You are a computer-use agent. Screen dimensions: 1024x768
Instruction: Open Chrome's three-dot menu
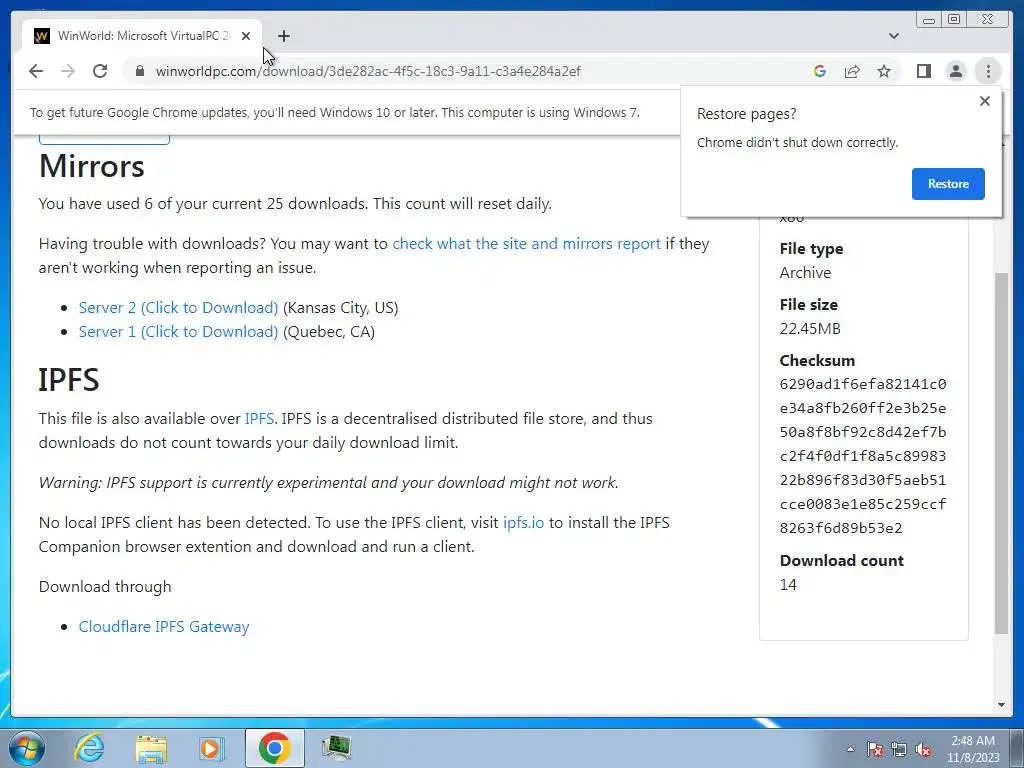click(988, 71)
